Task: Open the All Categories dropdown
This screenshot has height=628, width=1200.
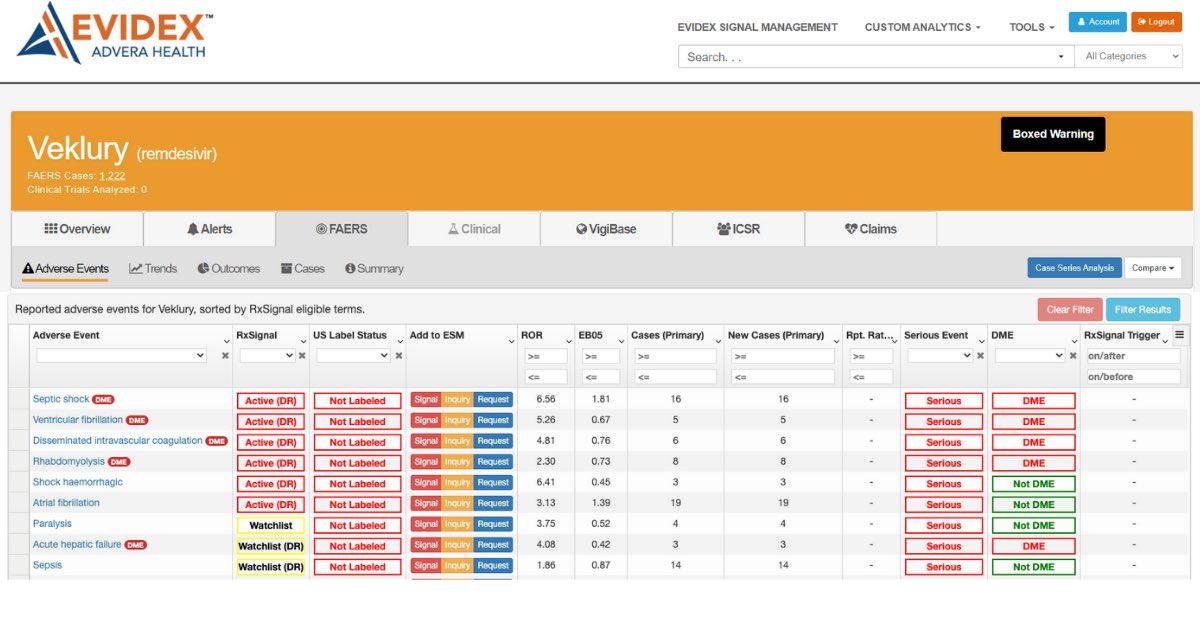Action: pos(1128,57)
